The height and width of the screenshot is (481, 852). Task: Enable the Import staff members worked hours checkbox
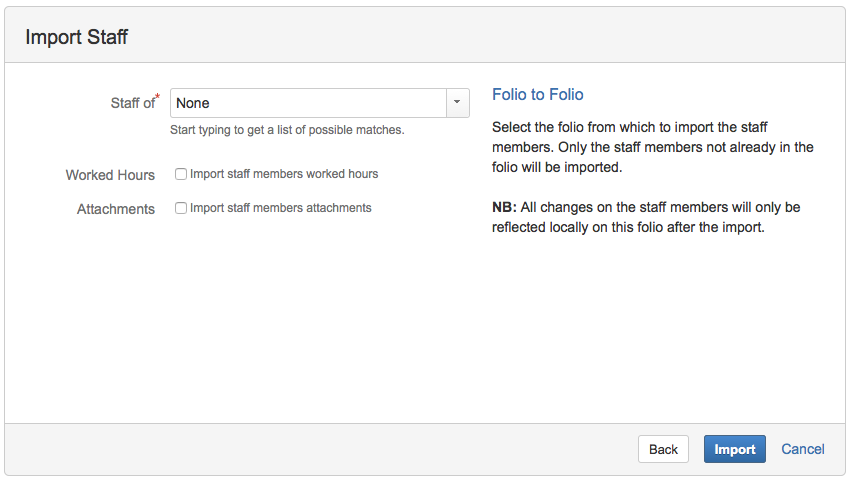tap(181, 174)
